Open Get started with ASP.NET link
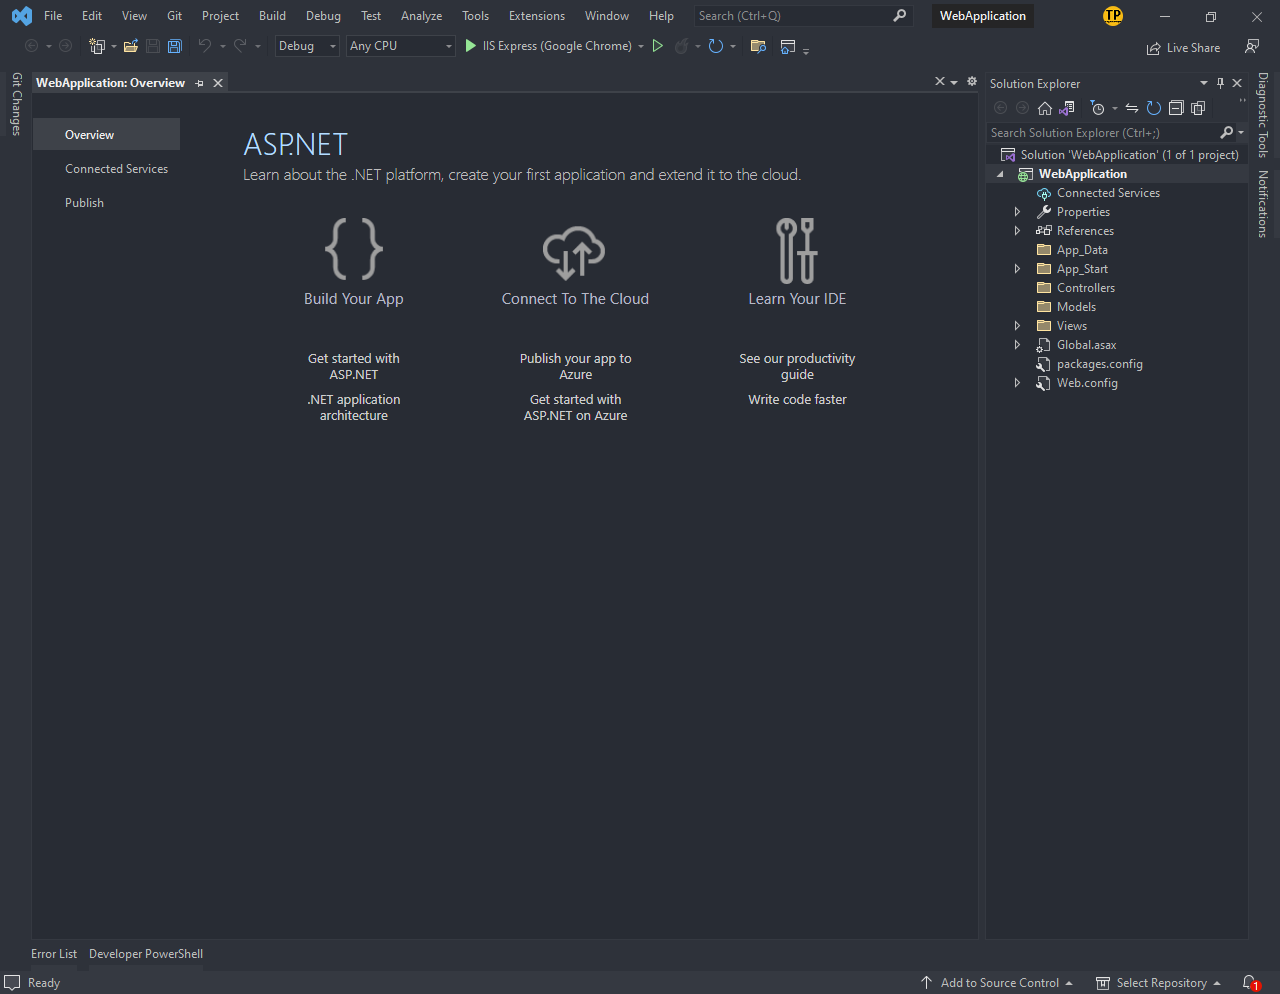 pos(354,367)
